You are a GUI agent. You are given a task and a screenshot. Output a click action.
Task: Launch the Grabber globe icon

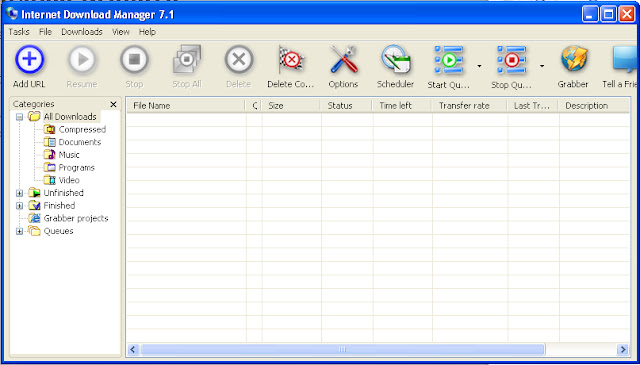coord(573,60)
